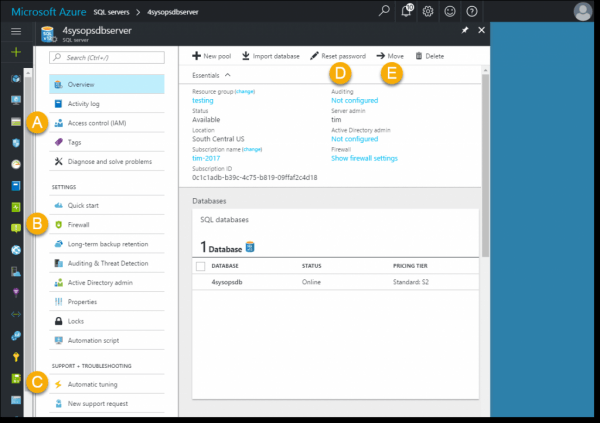Open Long-term backup retention
Image resolution: width=600 pixels, height=423 pixels.
click(107, 244)
